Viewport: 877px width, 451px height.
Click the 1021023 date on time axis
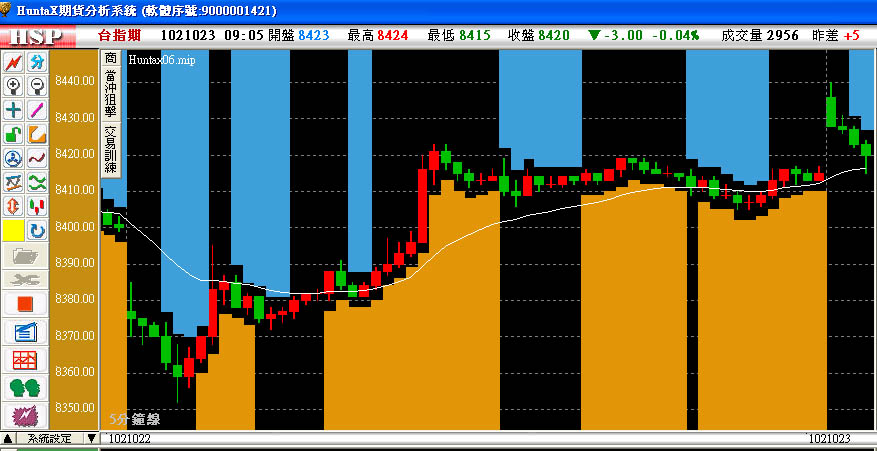829,439
